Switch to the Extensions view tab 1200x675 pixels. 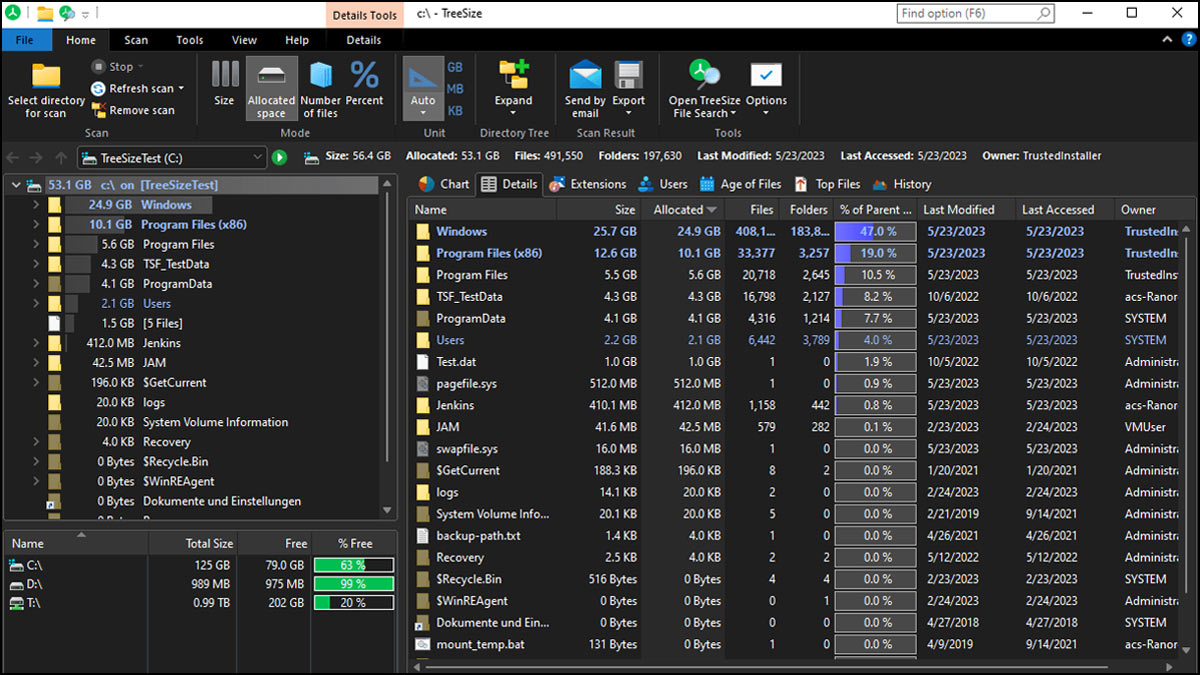point(586,184)
